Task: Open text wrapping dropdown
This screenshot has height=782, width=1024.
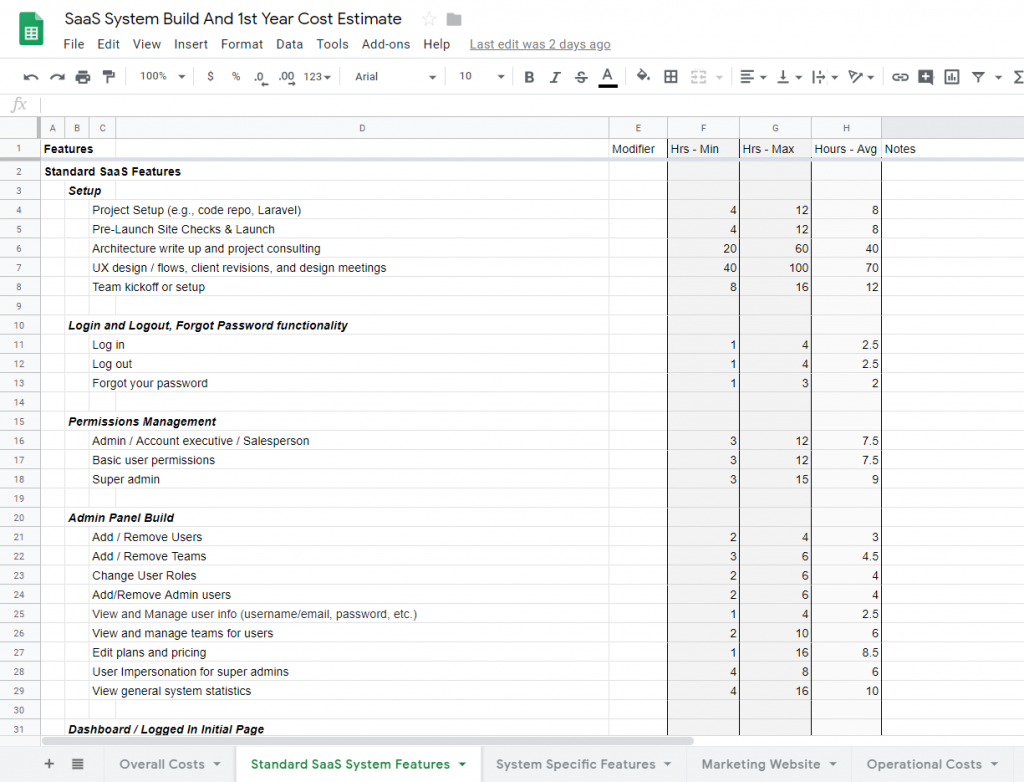Action: tap(824, 77)
